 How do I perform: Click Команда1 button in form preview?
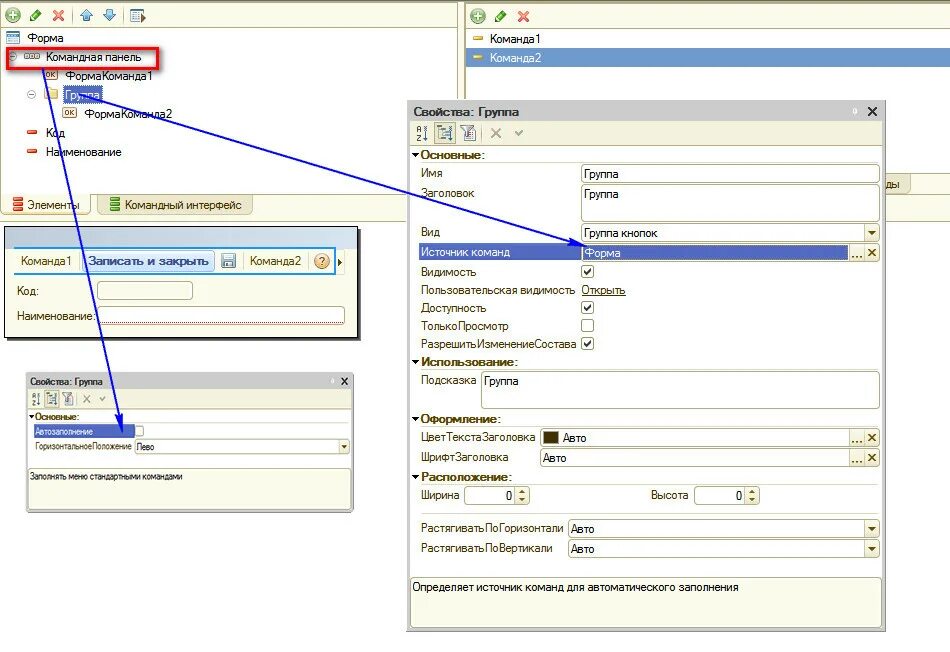pos(46,261)
